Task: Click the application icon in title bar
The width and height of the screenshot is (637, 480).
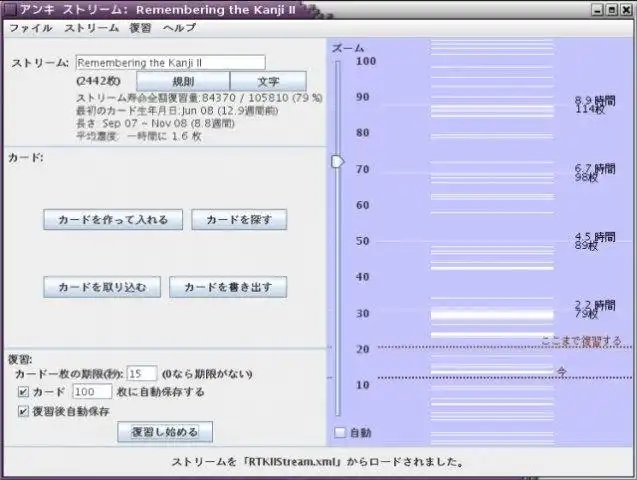Action: (10, 9)
